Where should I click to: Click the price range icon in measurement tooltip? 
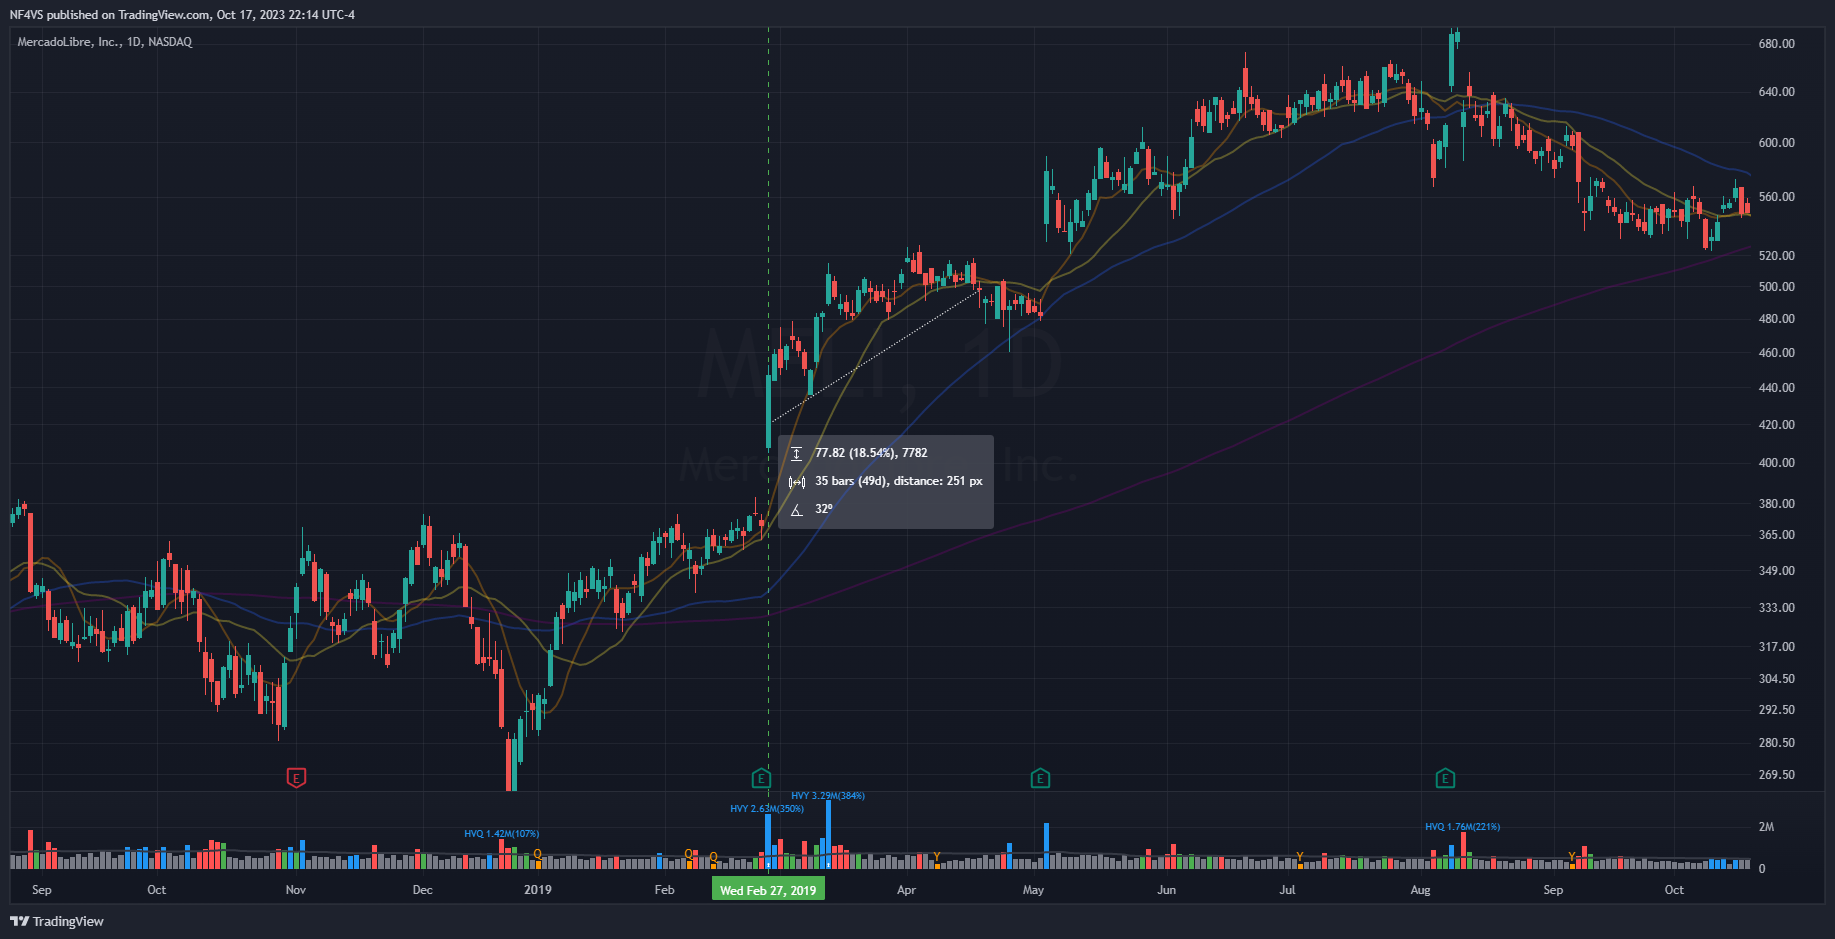point(797,454)
